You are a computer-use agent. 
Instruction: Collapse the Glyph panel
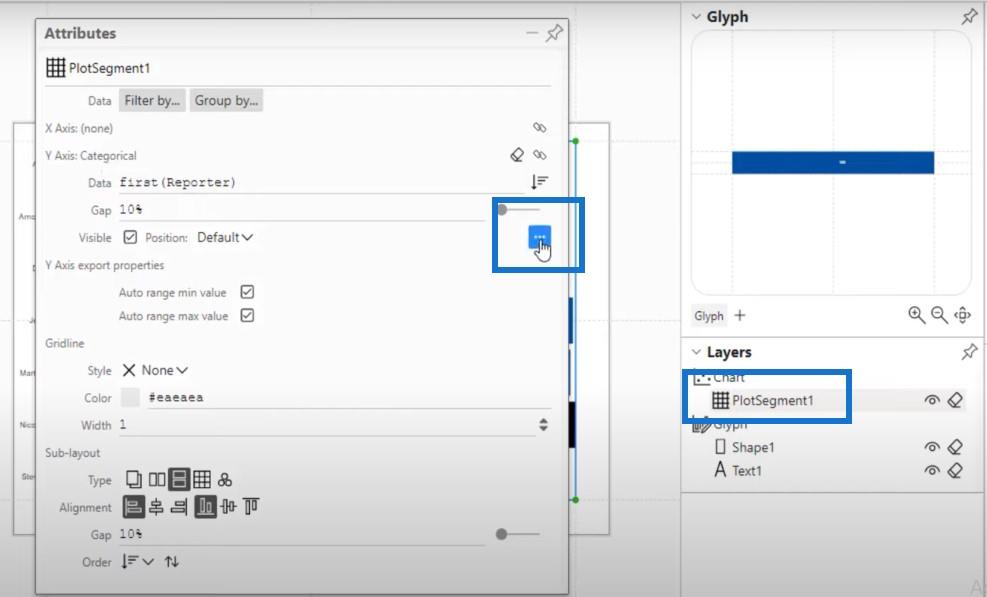pos(696,17)
